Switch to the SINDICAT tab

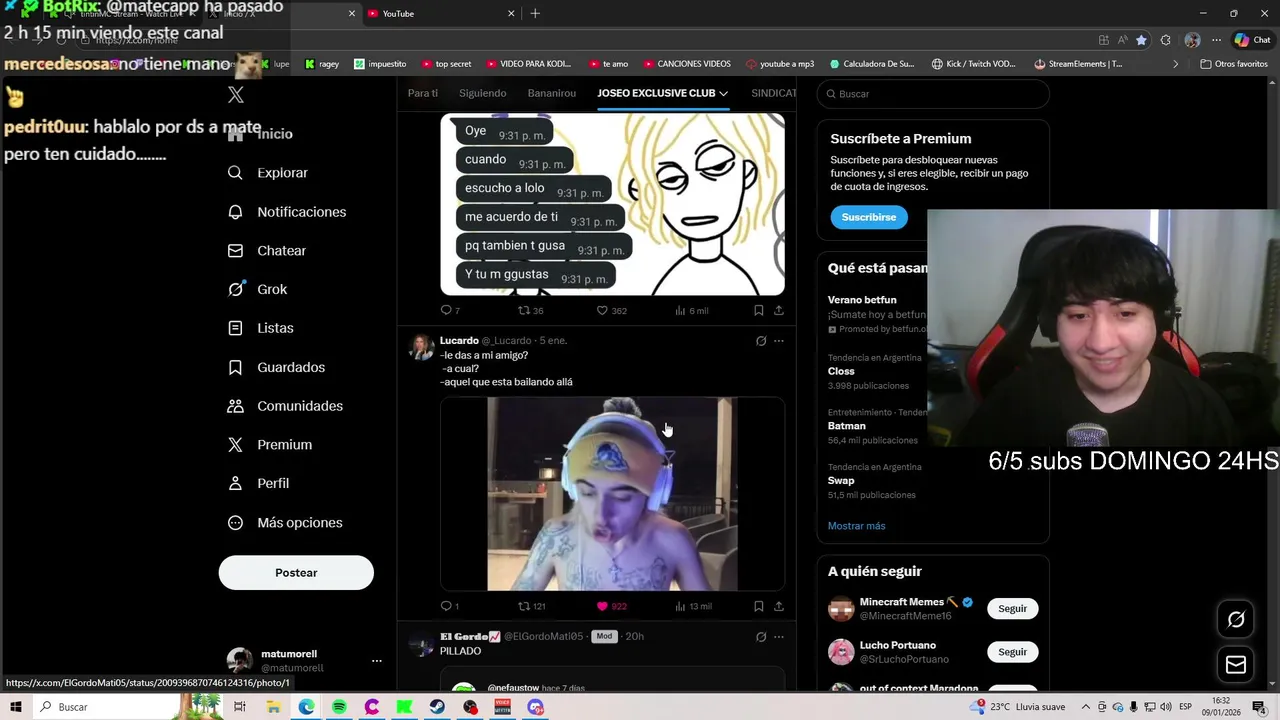tap(774, 93)
